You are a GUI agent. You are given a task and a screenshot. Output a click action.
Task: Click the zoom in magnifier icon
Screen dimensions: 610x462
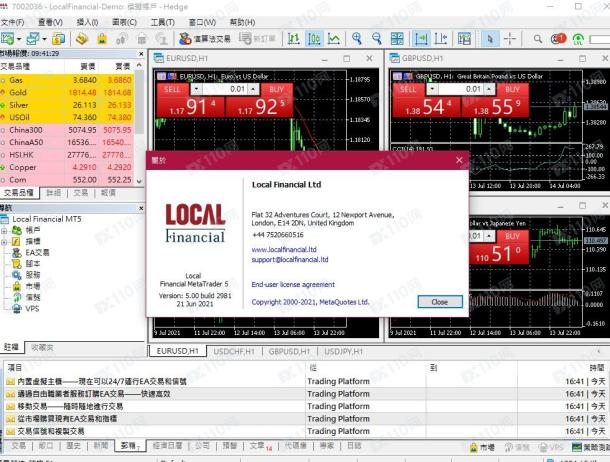click(x=357, y=38)
